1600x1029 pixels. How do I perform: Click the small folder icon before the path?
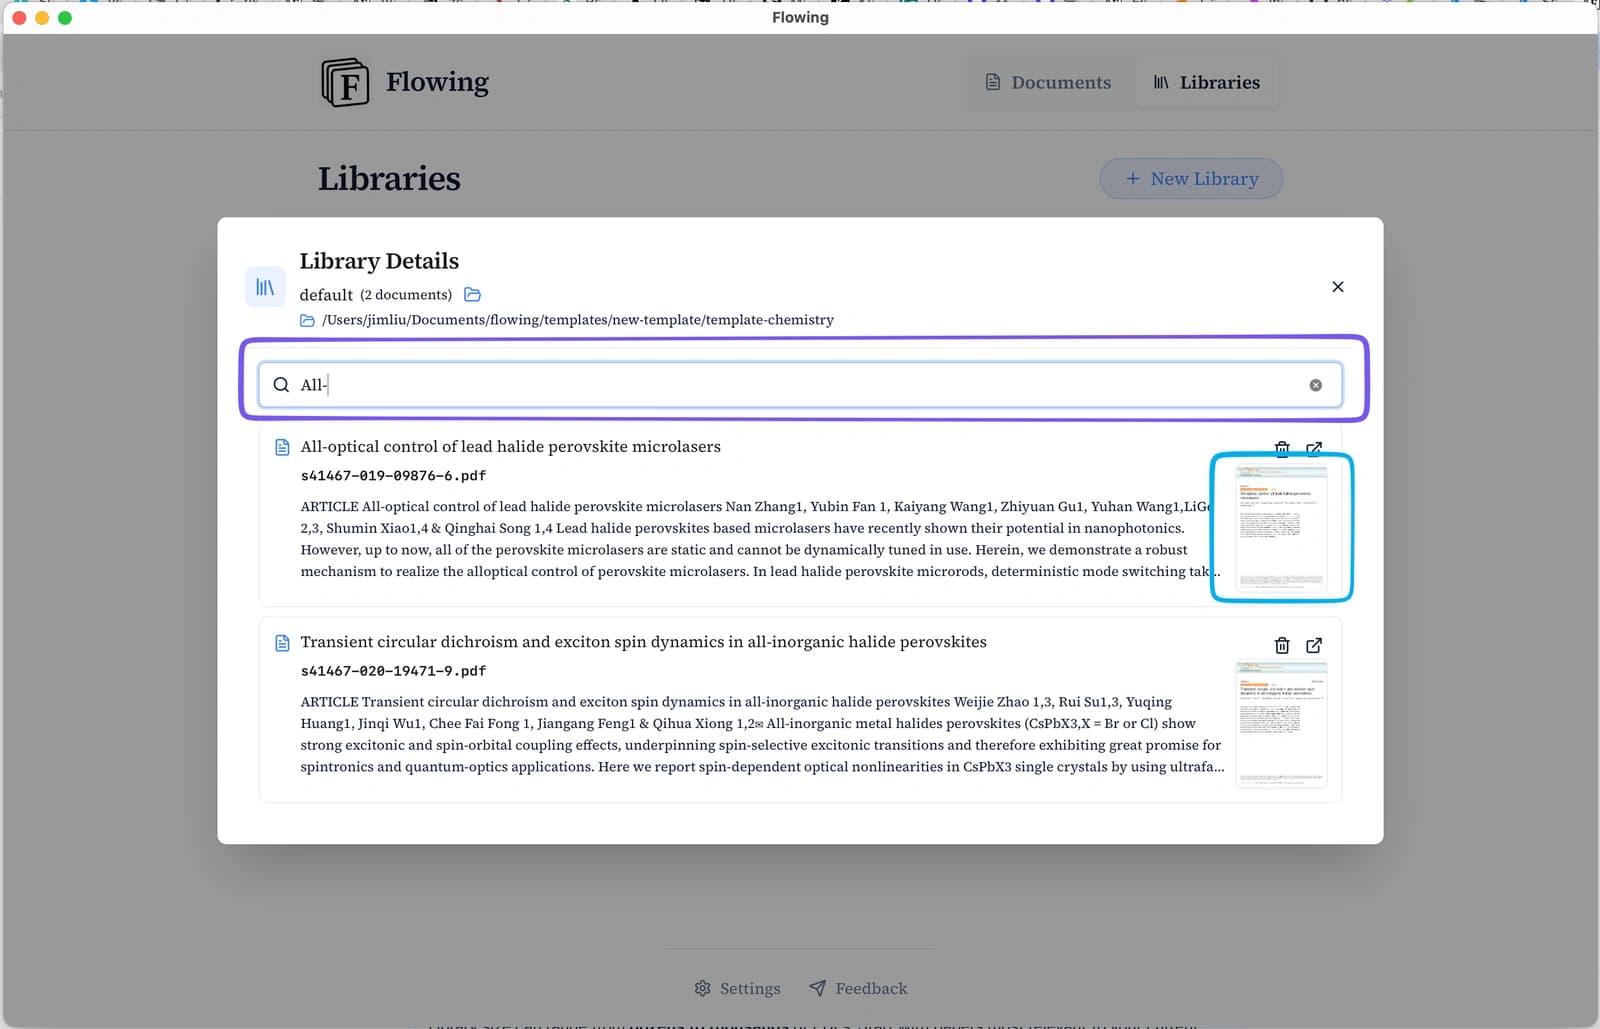pos(307,320)
